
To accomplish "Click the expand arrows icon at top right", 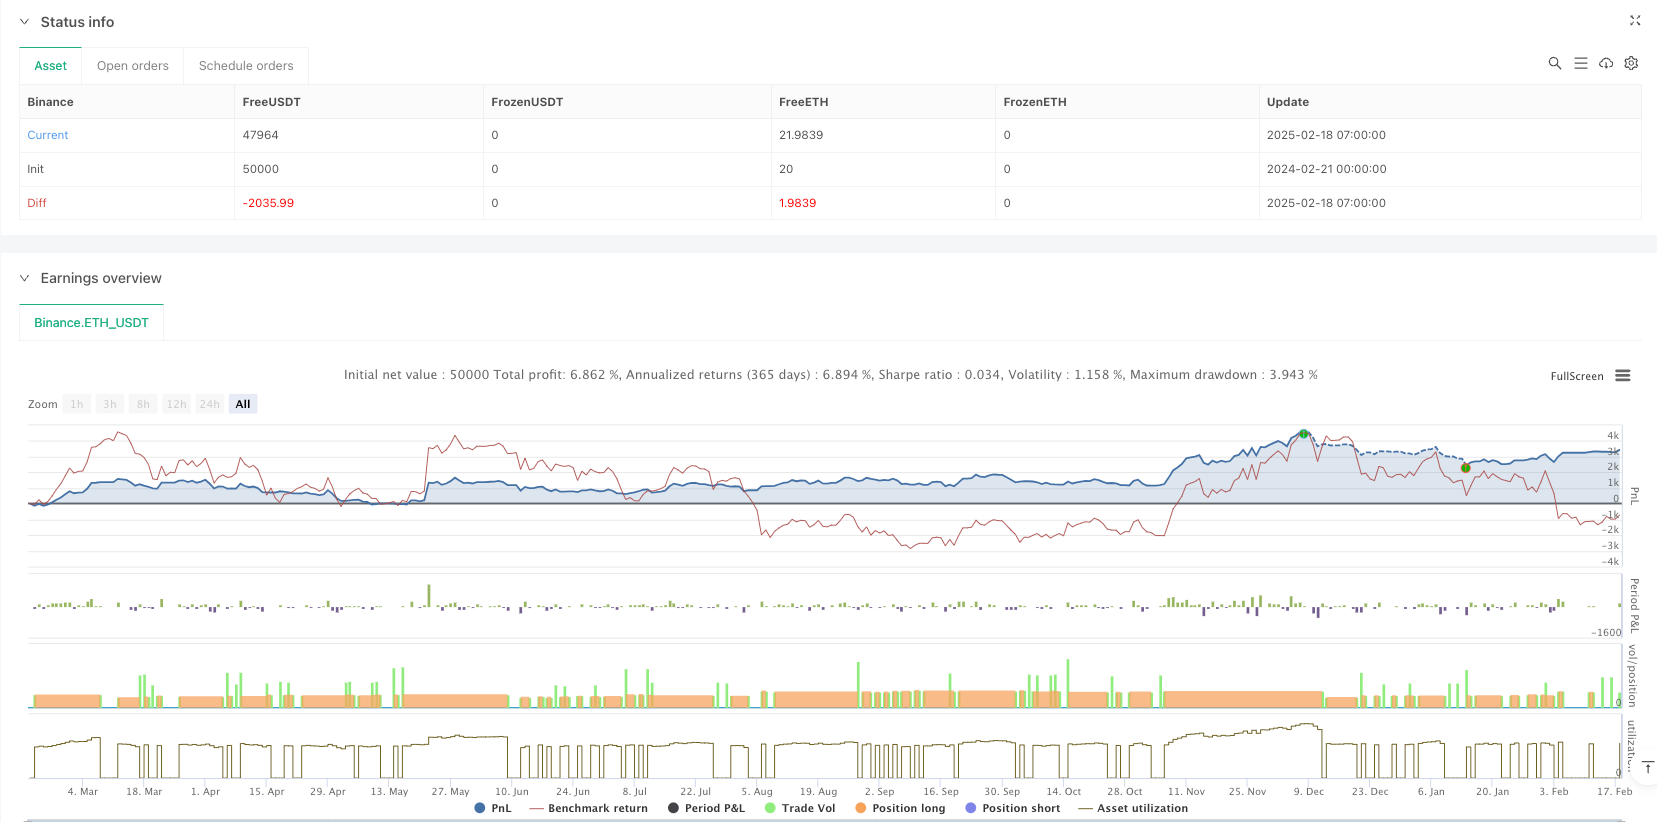I will [1635, 21].
